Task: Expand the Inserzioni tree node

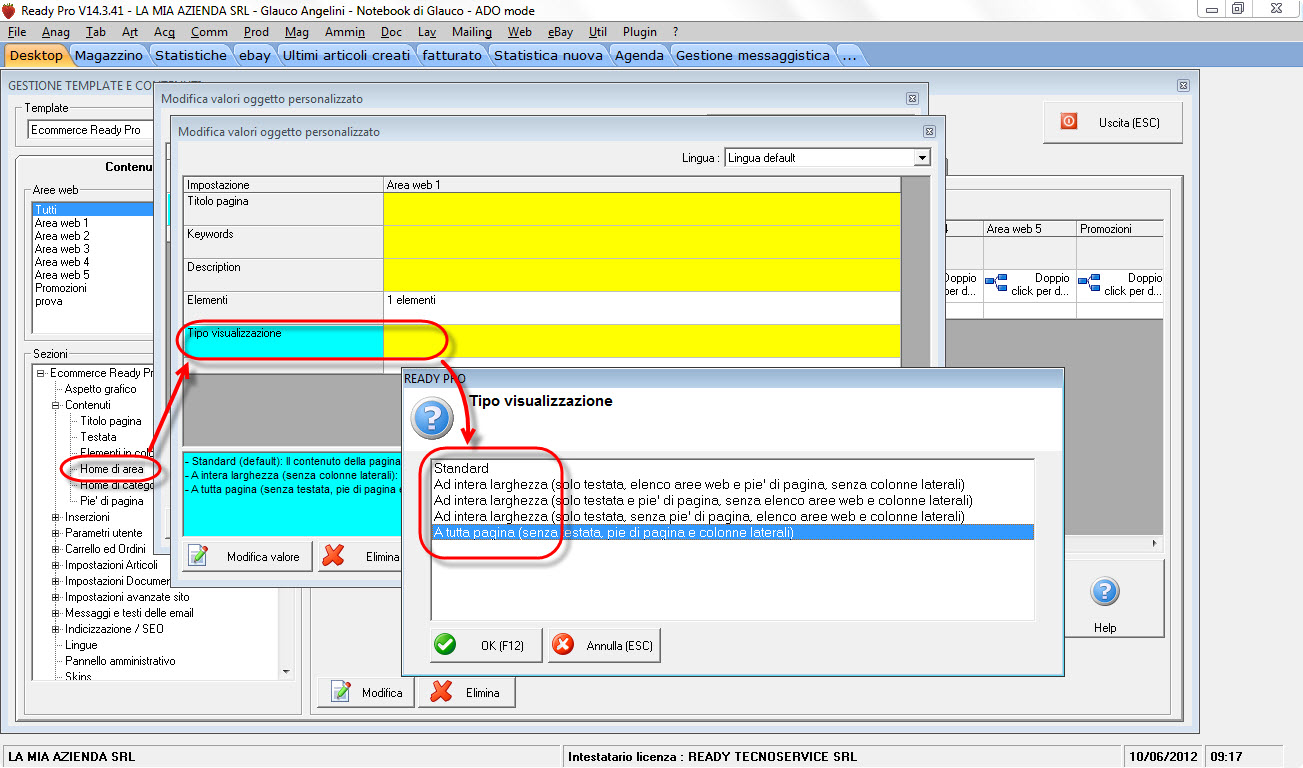Action: coord(56,517)
